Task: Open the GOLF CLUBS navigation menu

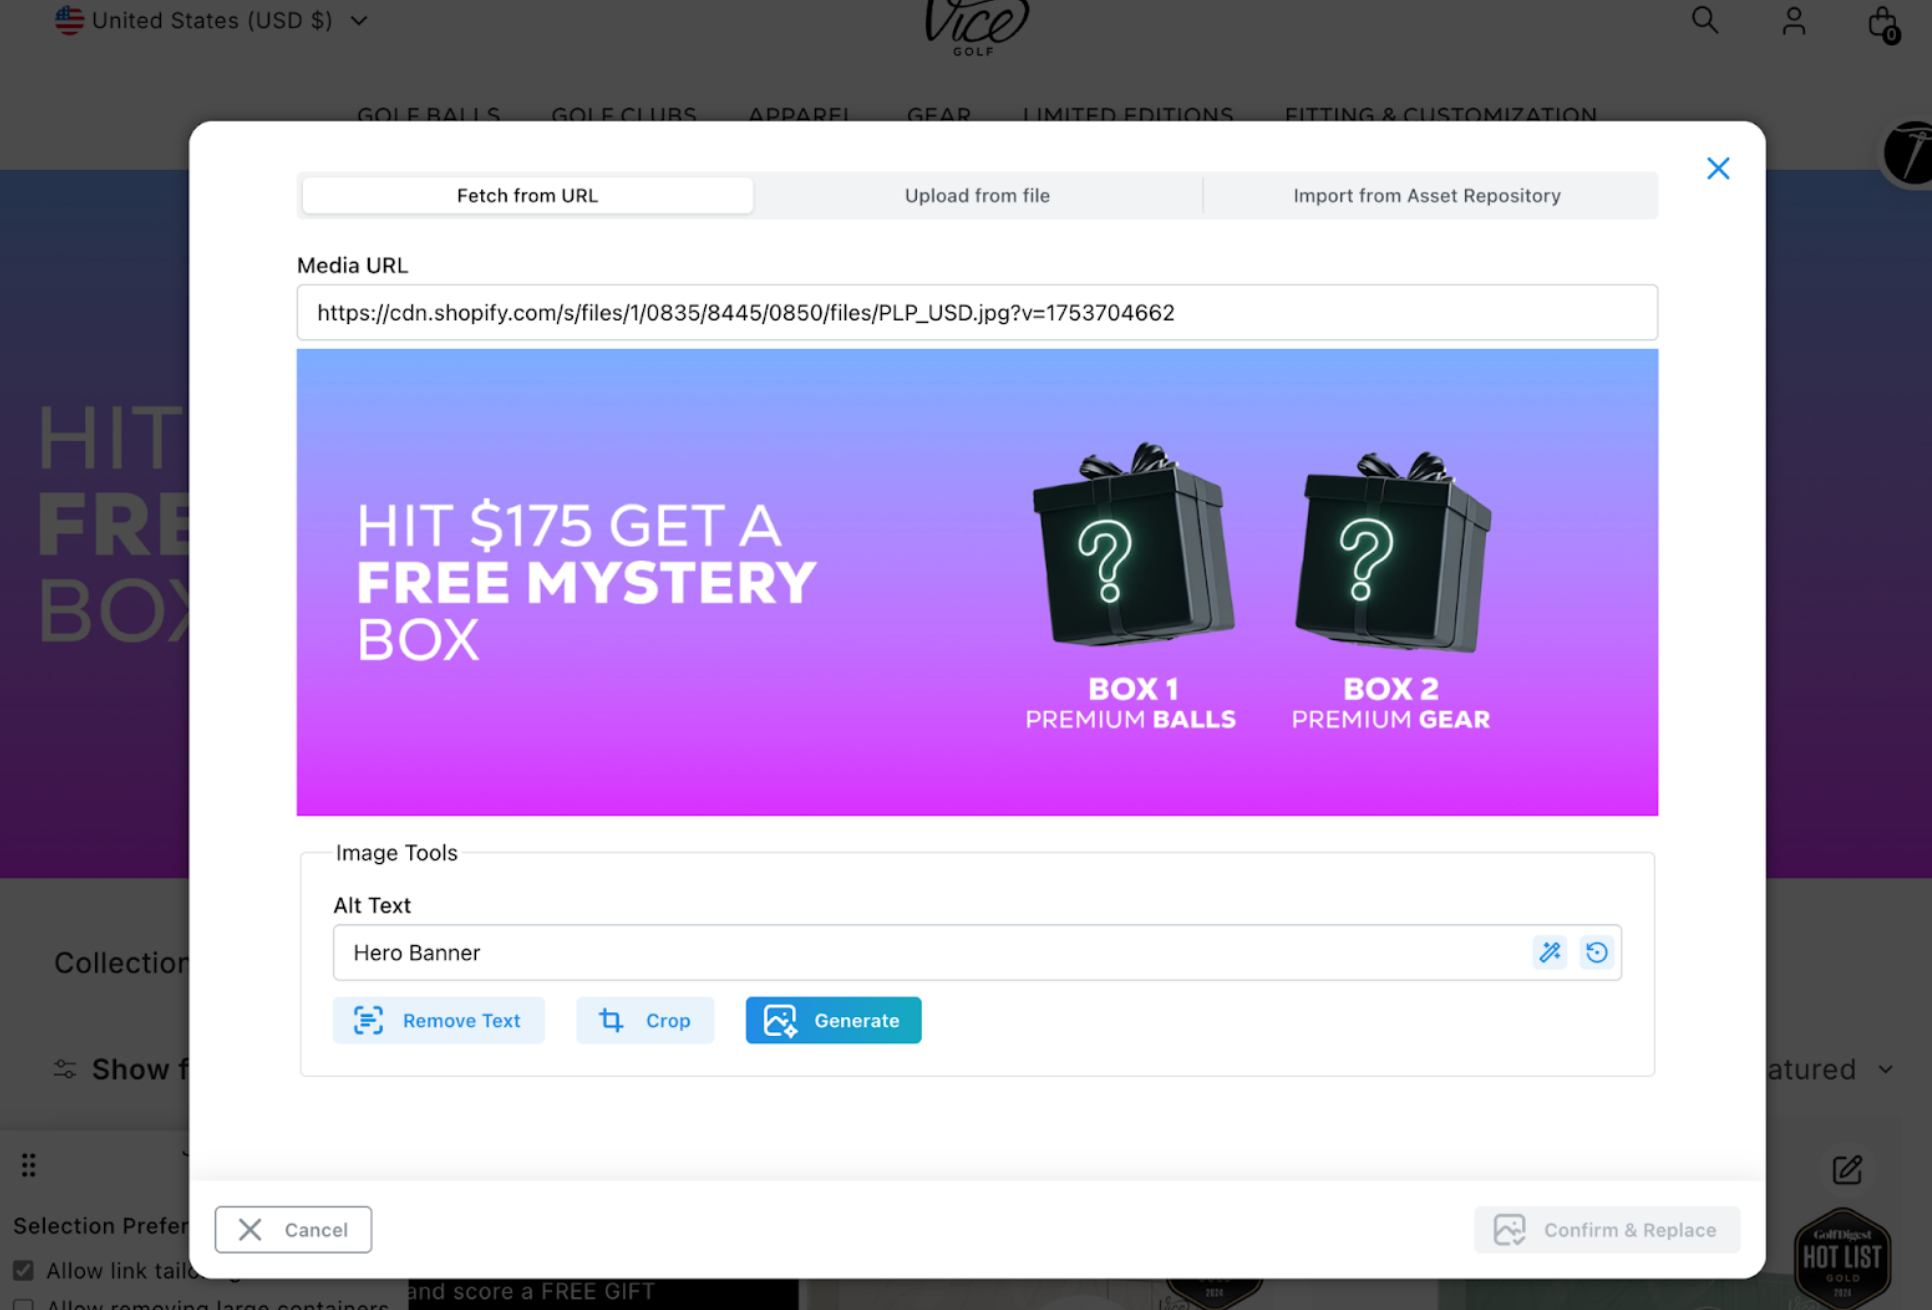Action: pyautogui.click(x=623, y=114)
